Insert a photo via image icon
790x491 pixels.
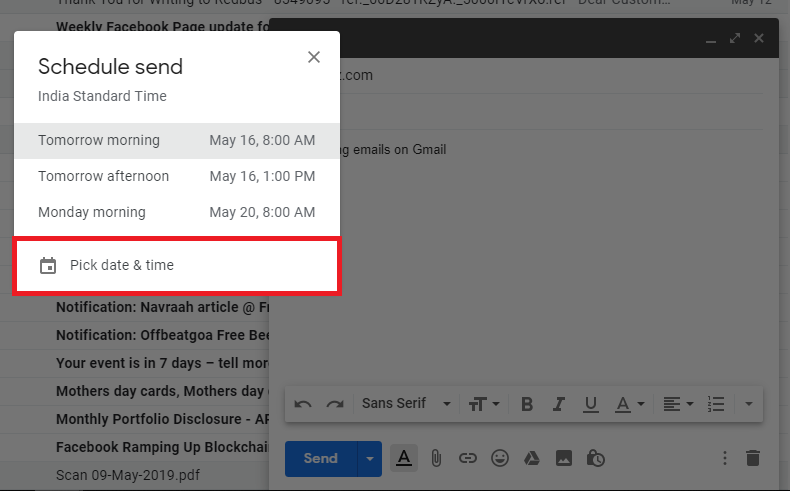(564, 458)
